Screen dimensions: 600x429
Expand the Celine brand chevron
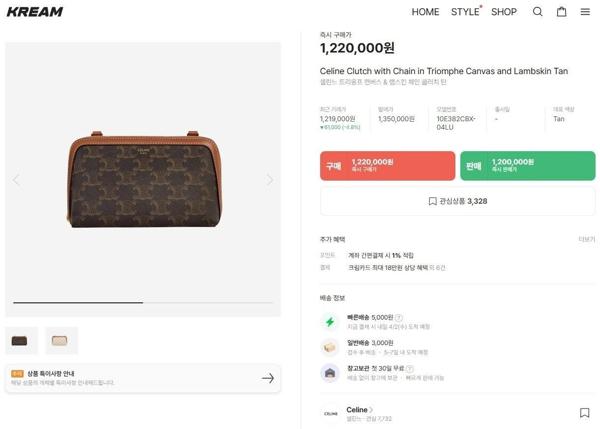click(x=371, y=409)
